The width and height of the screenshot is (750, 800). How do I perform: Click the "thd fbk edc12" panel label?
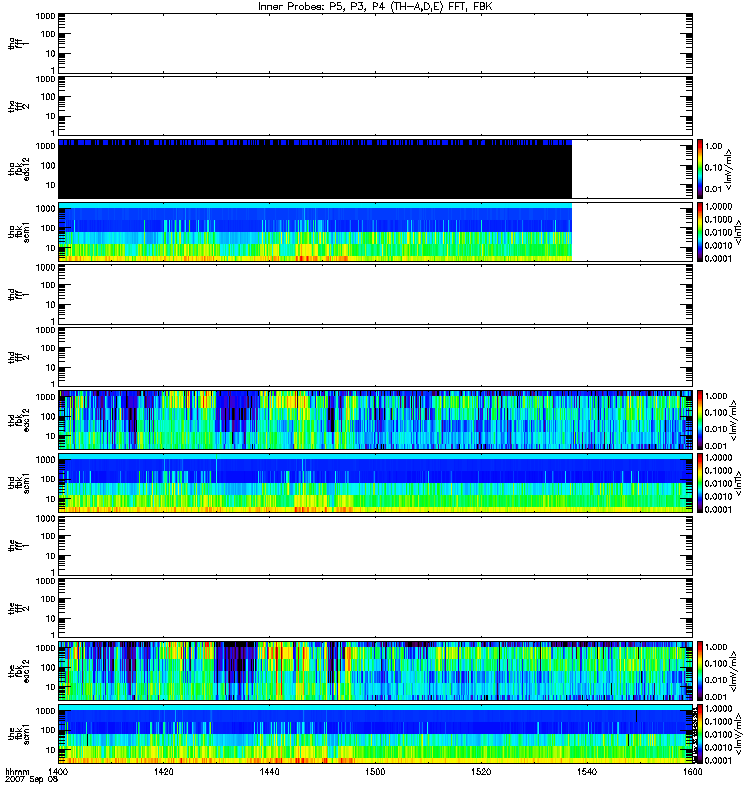(x=19, y=420)
